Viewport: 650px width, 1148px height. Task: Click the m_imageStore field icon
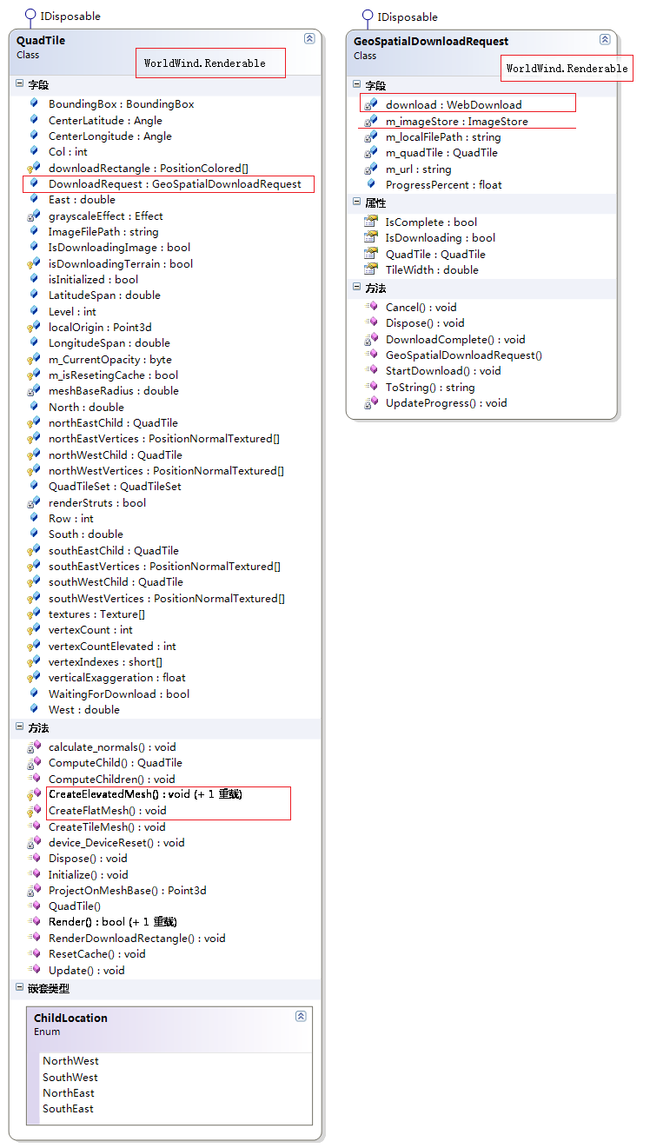[x=371, y=121]
